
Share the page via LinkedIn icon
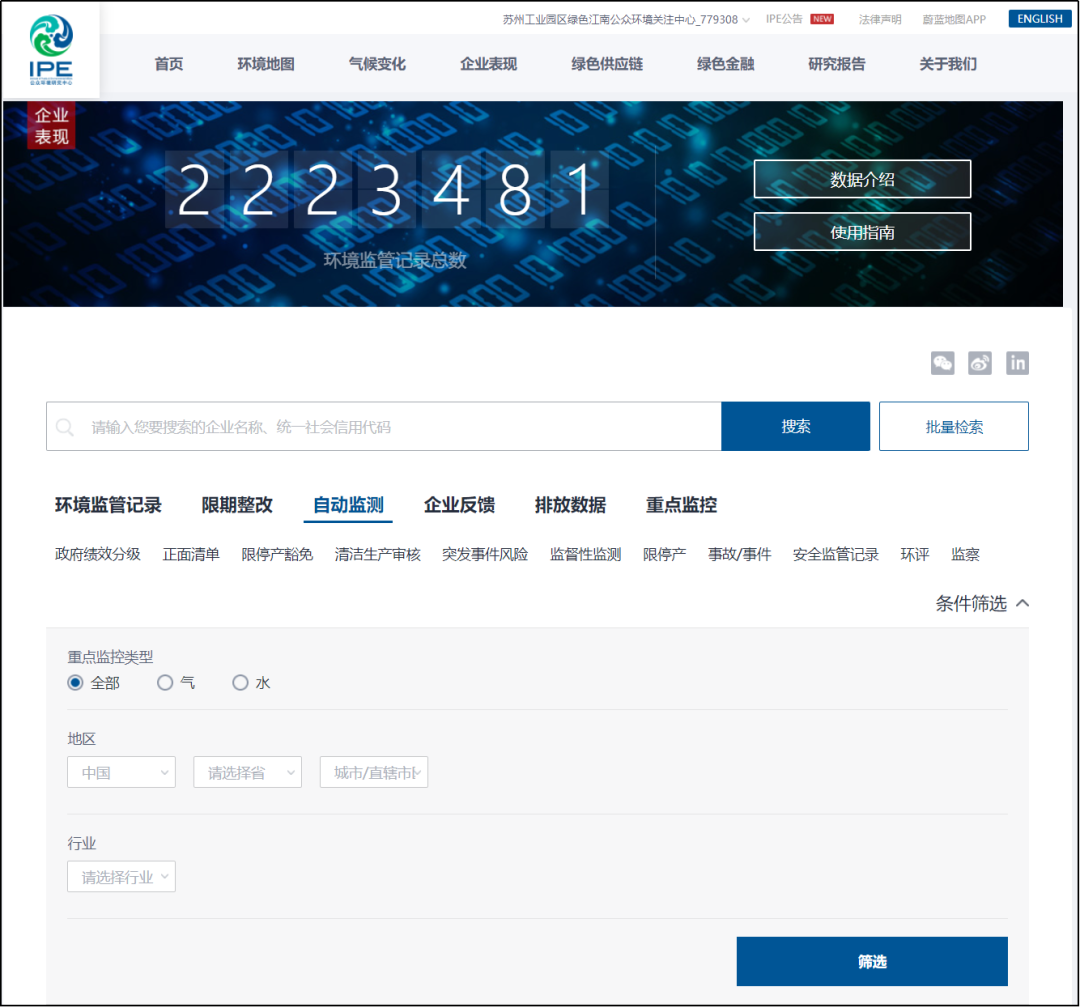click(x=1018, y=363)
